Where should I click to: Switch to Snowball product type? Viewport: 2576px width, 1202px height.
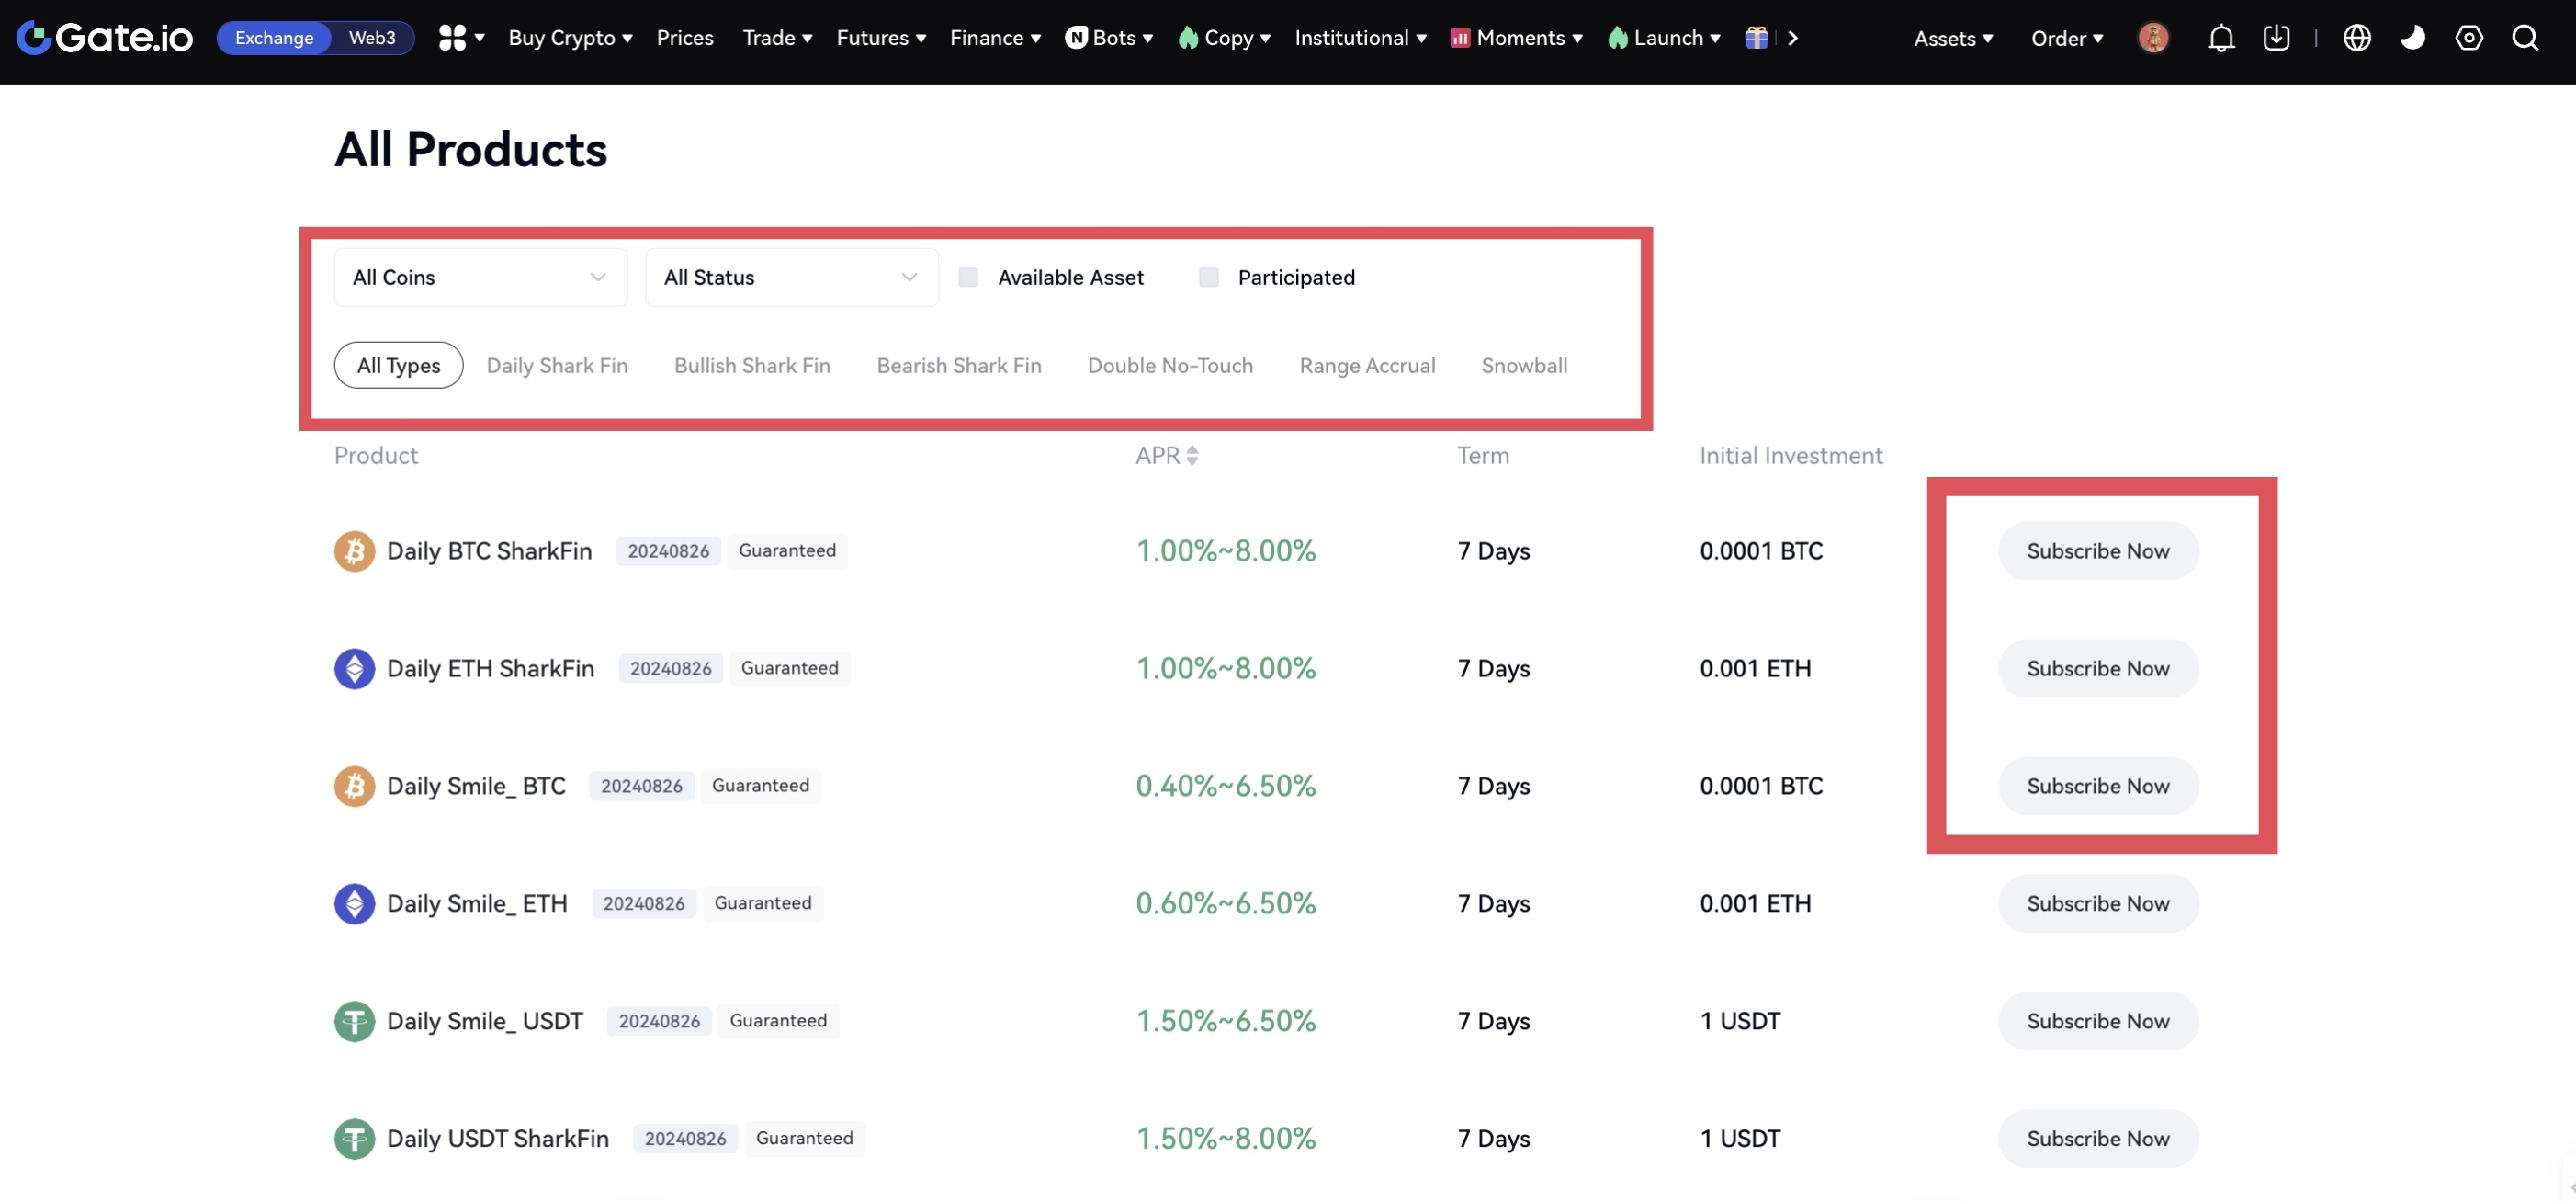(x=1523, y=366)
